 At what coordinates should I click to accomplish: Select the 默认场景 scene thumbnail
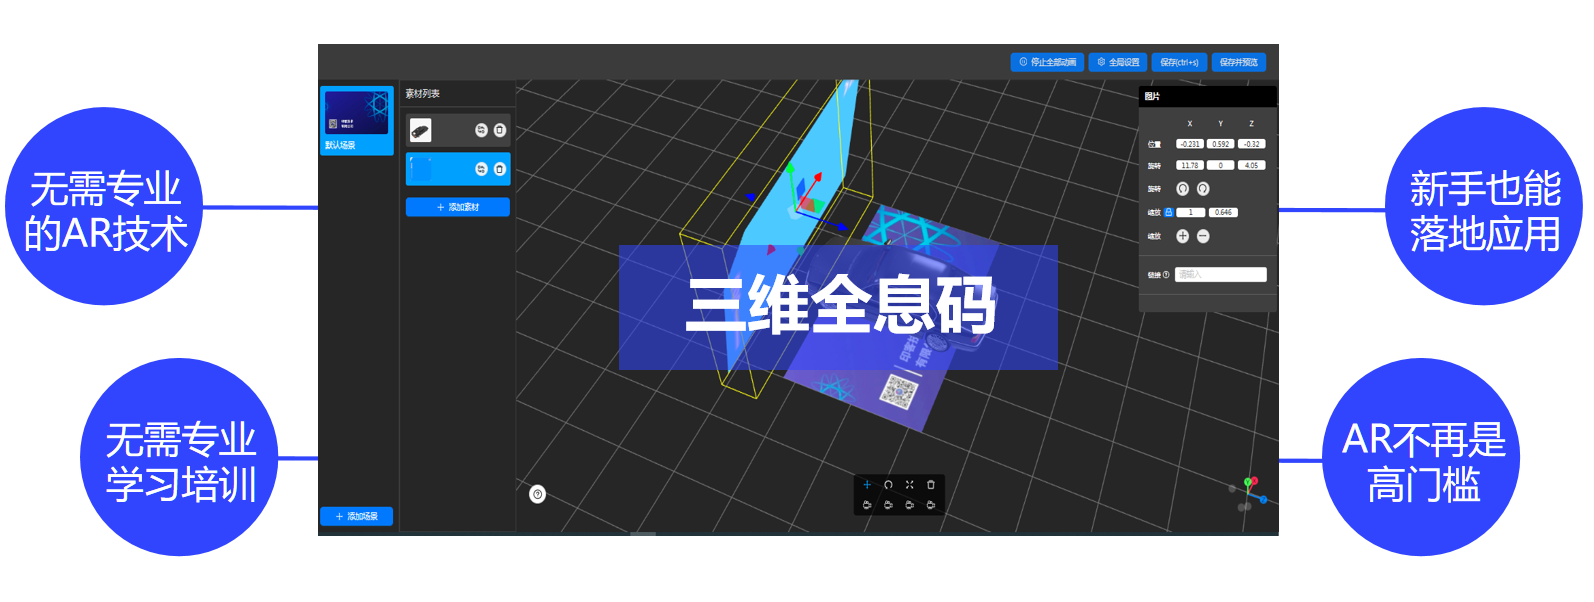pos(357,114)
